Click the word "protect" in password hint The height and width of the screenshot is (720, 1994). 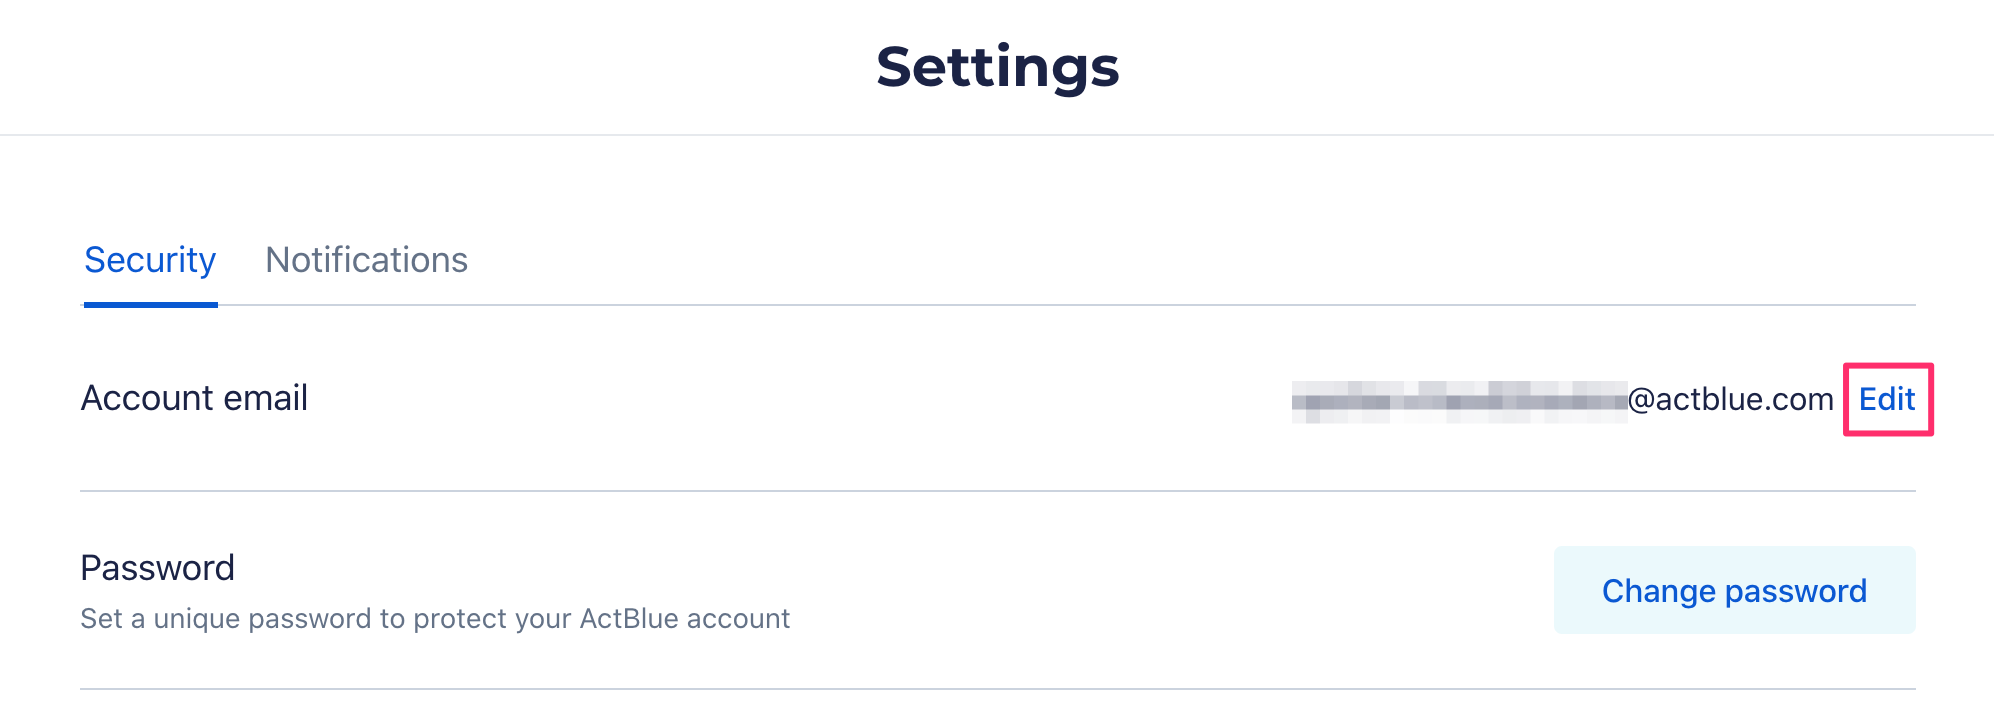[x=461, y=620]
